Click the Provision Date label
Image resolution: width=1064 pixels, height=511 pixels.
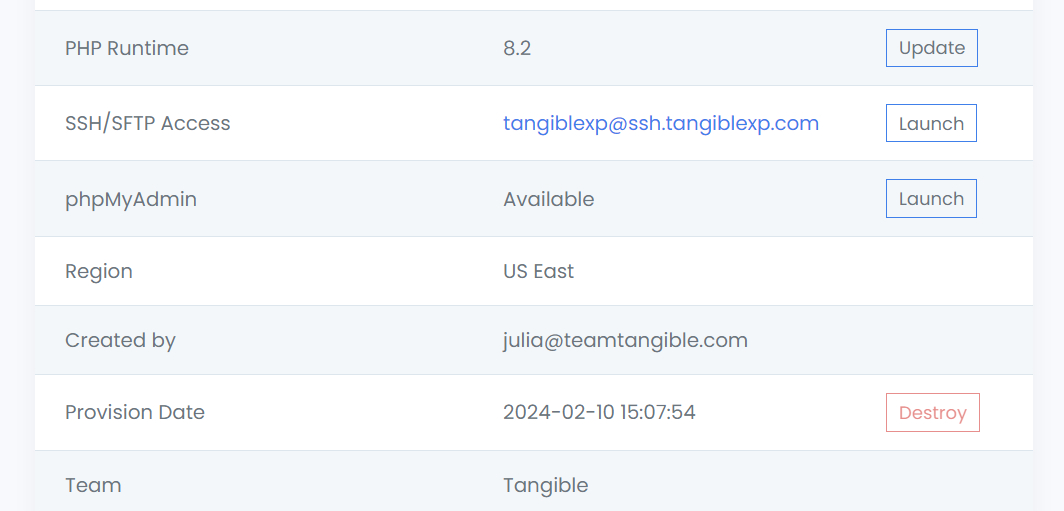tap(135, 412)
